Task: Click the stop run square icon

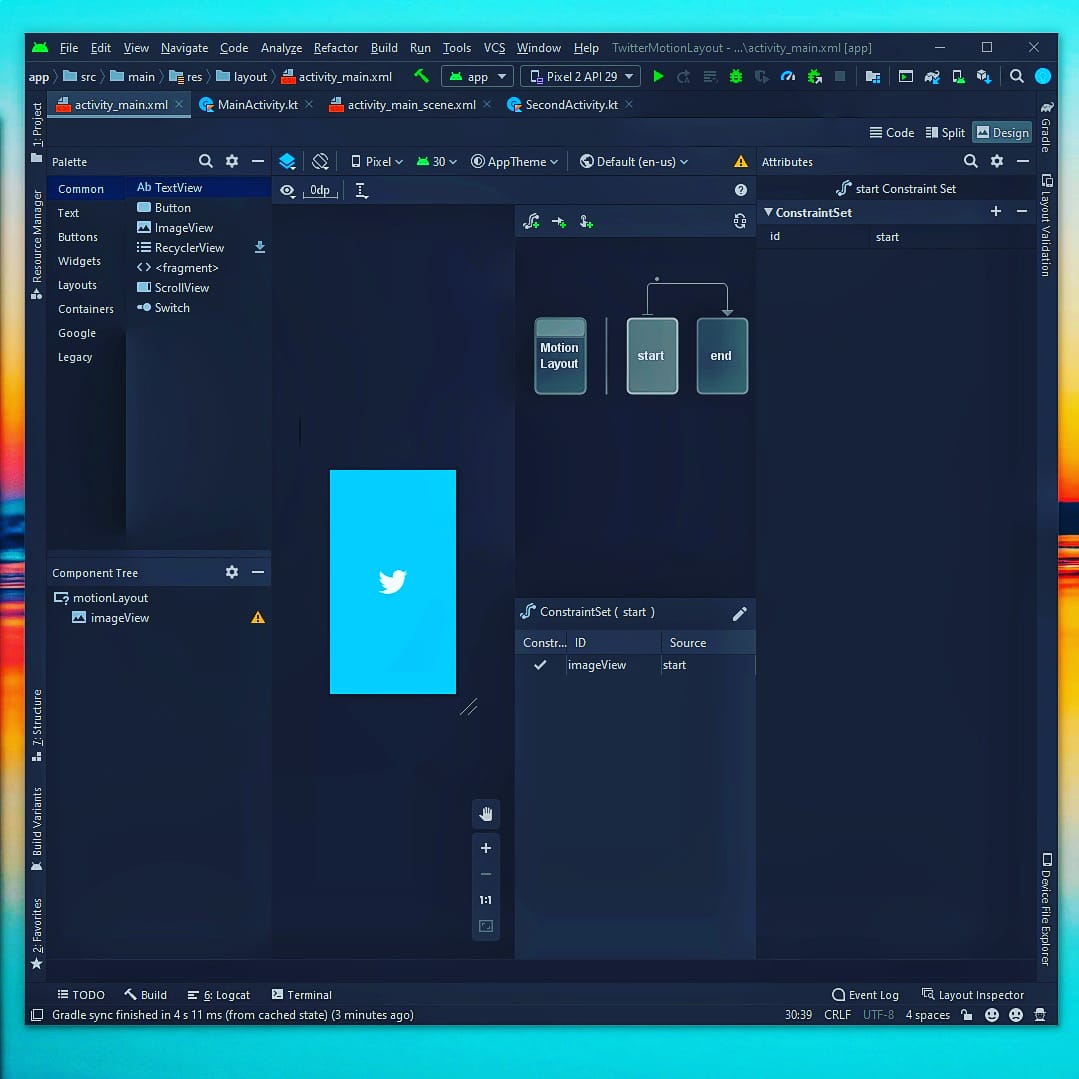Action: 840,76
